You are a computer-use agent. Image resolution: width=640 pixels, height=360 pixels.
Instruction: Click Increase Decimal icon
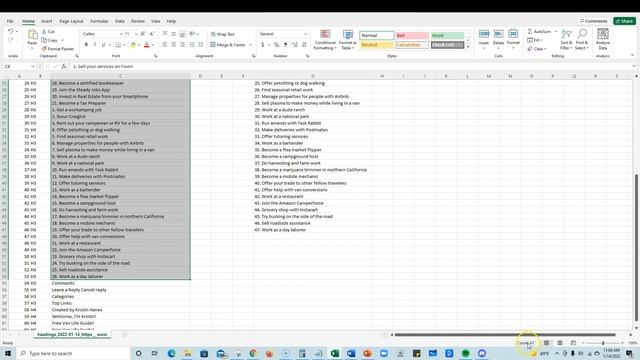pos(295,45)
